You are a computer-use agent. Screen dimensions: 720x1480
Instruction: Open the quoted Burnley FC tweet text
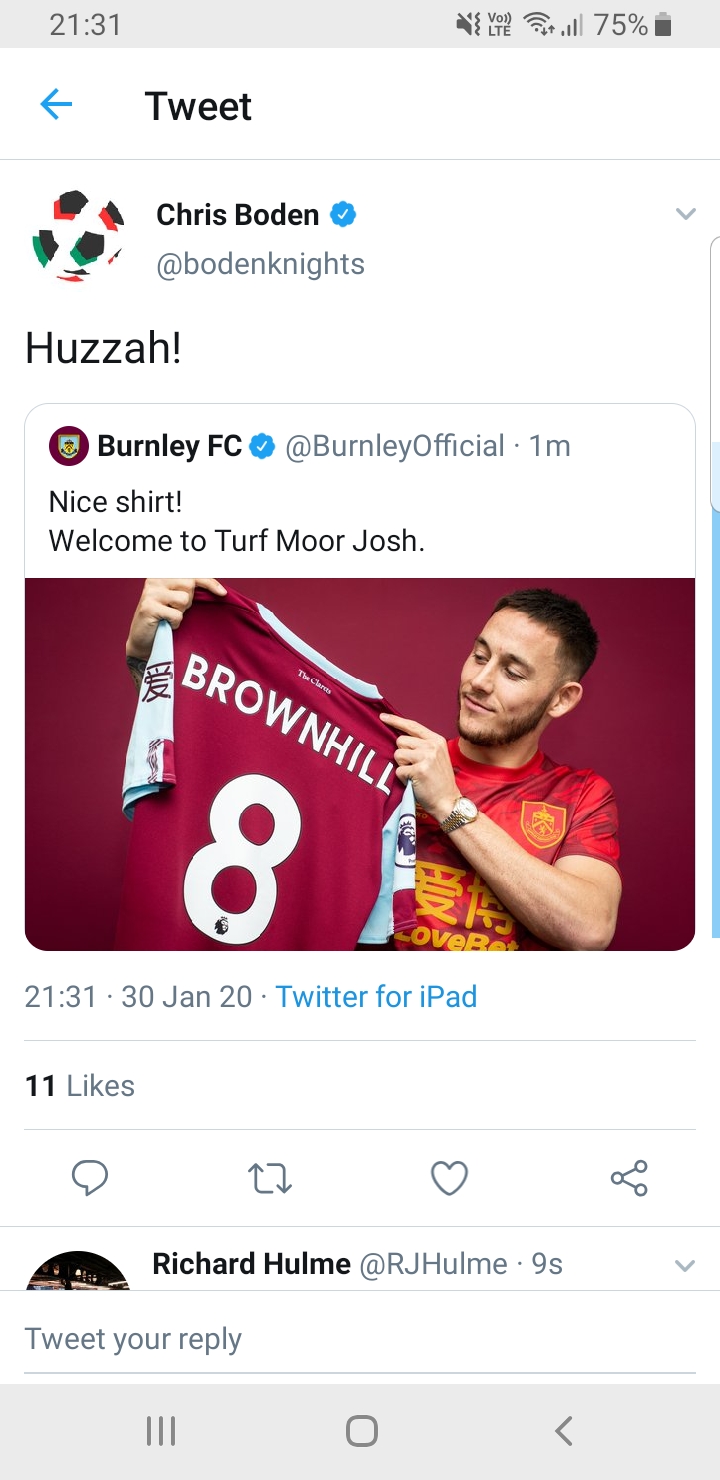pyautogui.click(x=237, y=521)
